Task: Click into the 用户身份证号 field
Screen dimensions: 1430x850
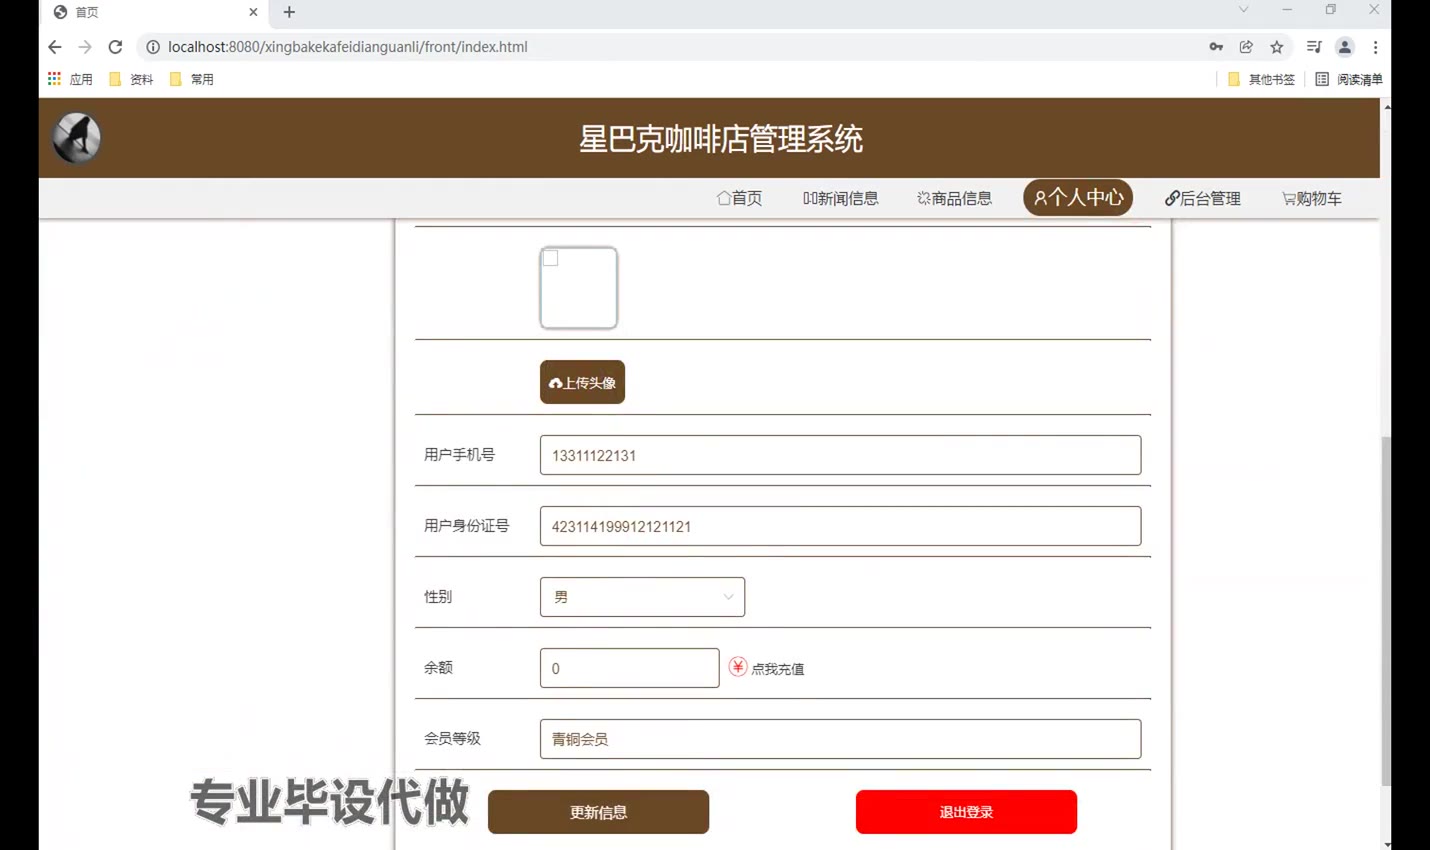Action: click(840, 526)
